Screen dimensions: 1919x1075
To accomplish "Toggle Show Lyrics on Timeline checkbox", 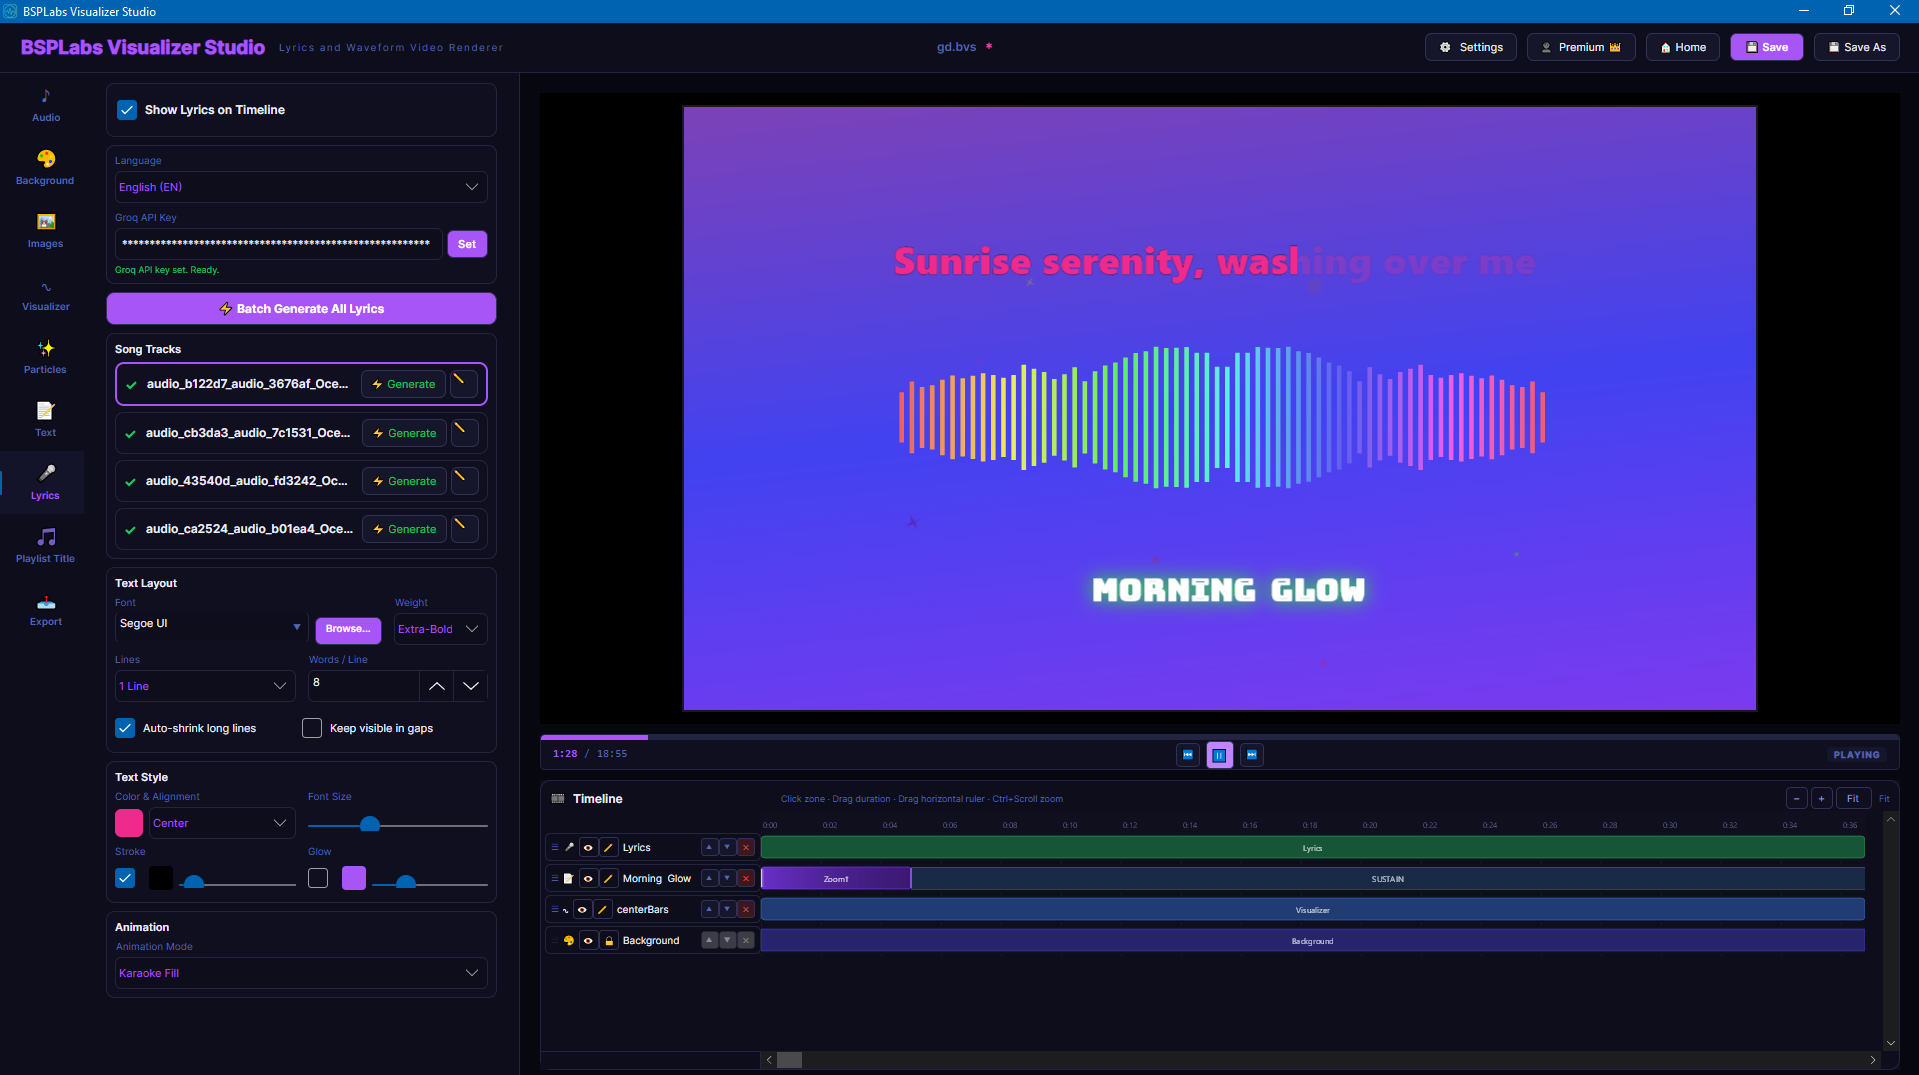I will (x=127, y=110).
